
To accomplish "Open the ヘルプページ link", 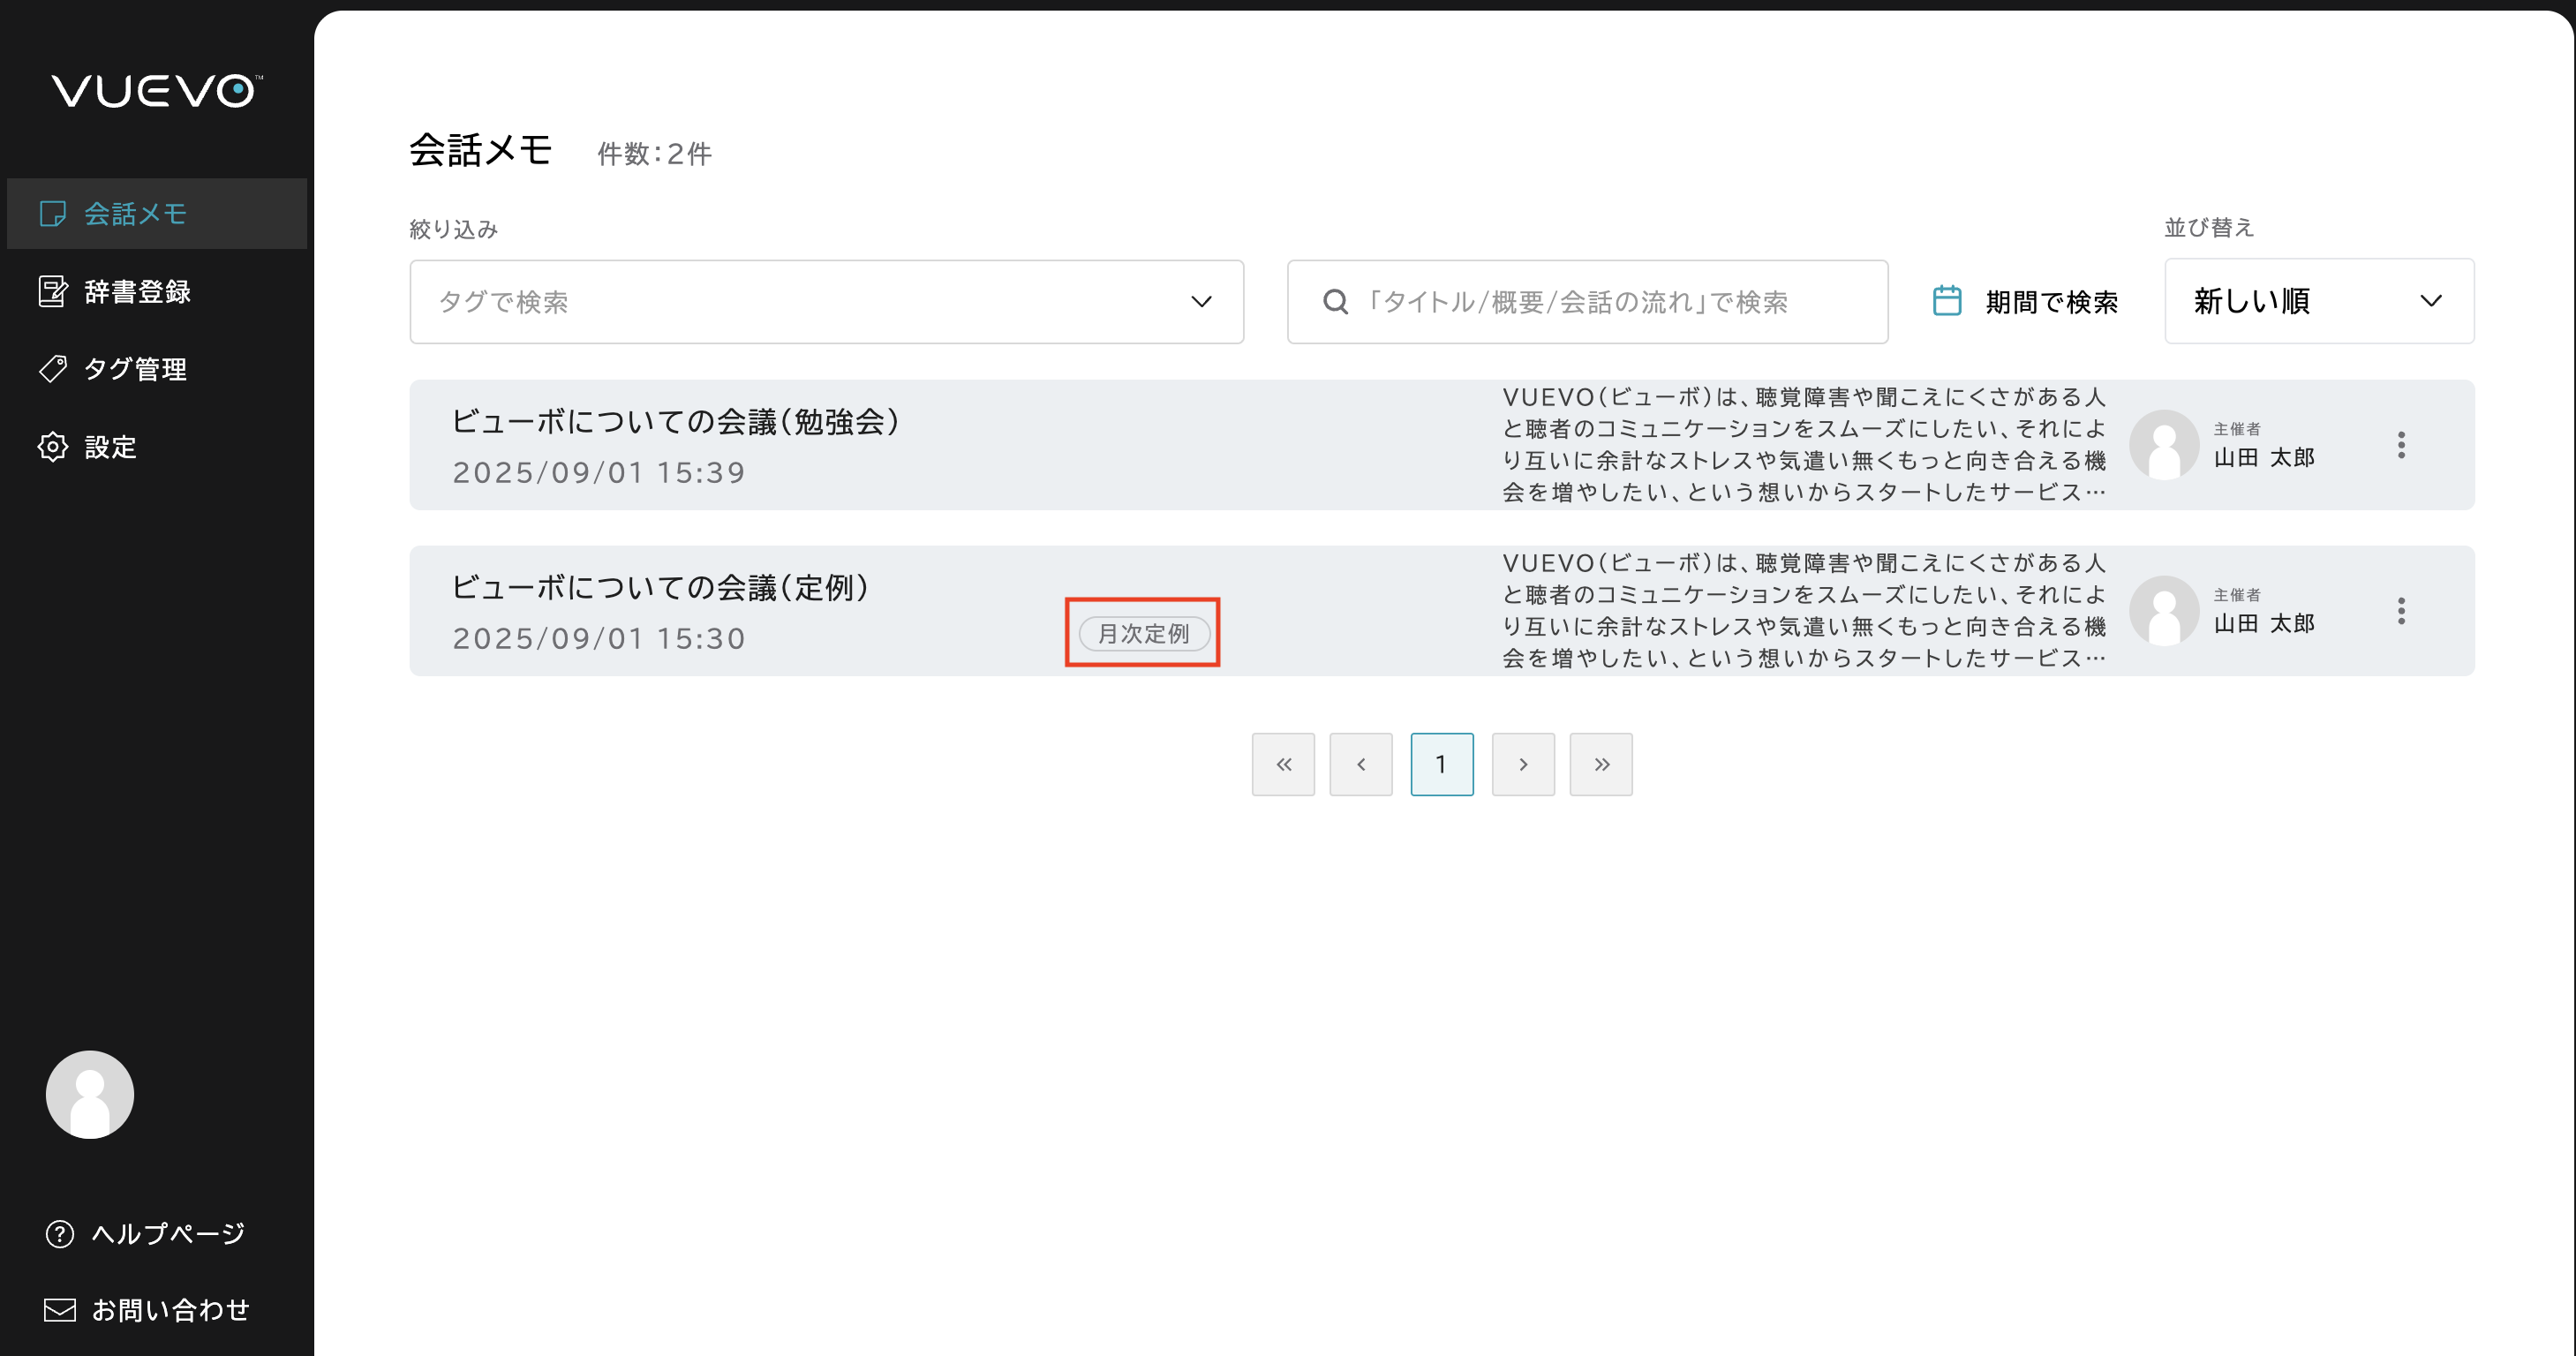I will (x=167, y=1233).
